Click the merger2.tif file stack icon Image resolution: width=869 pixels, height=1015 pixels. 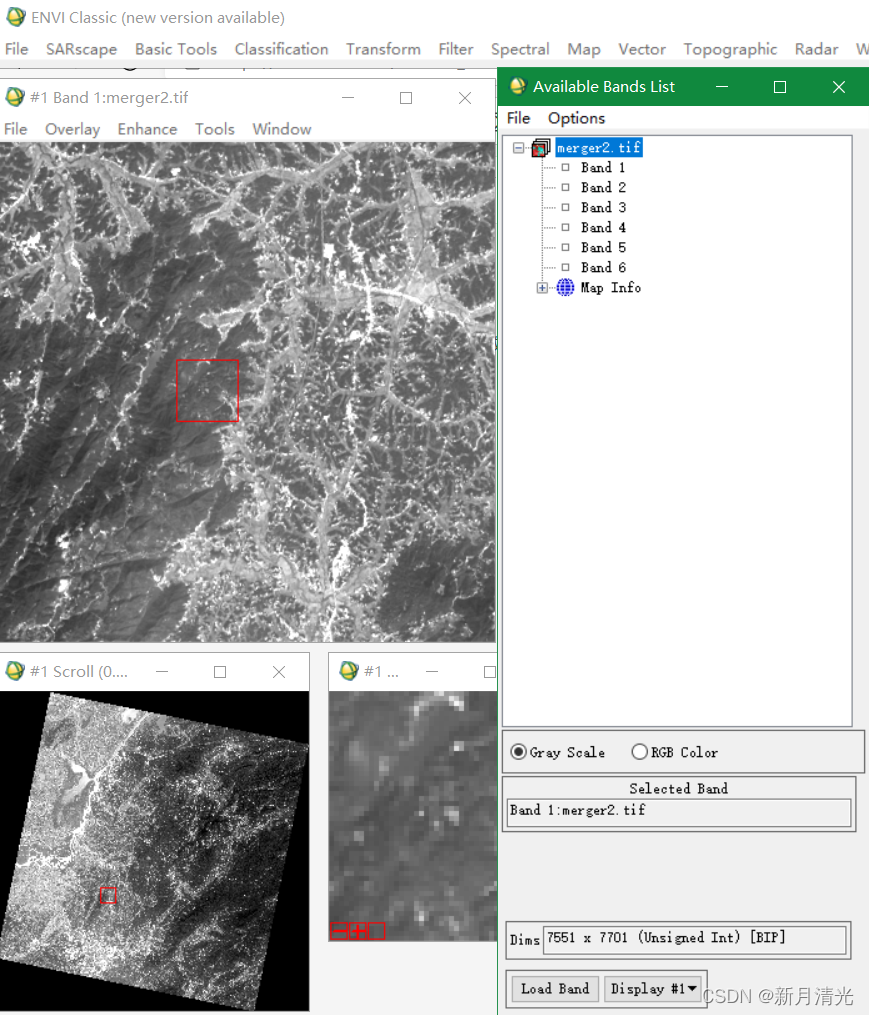click(541, 148)
